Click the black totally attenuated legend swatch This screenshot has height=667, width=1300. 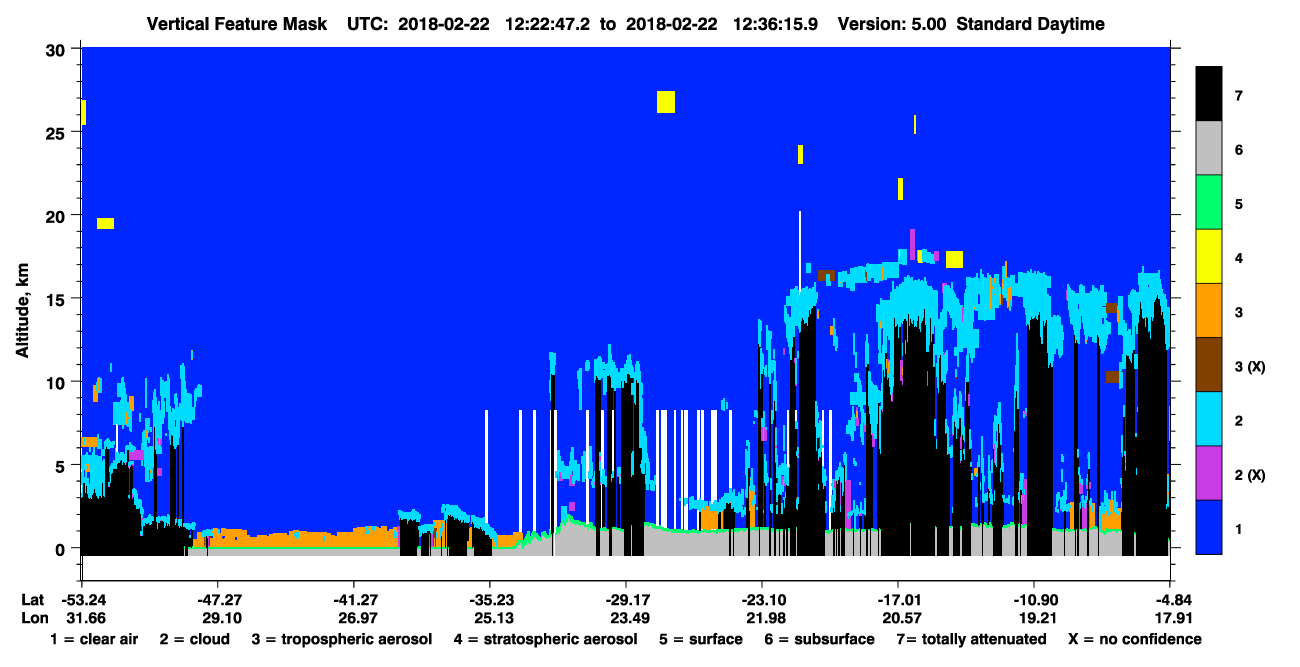pos(1209,94)
